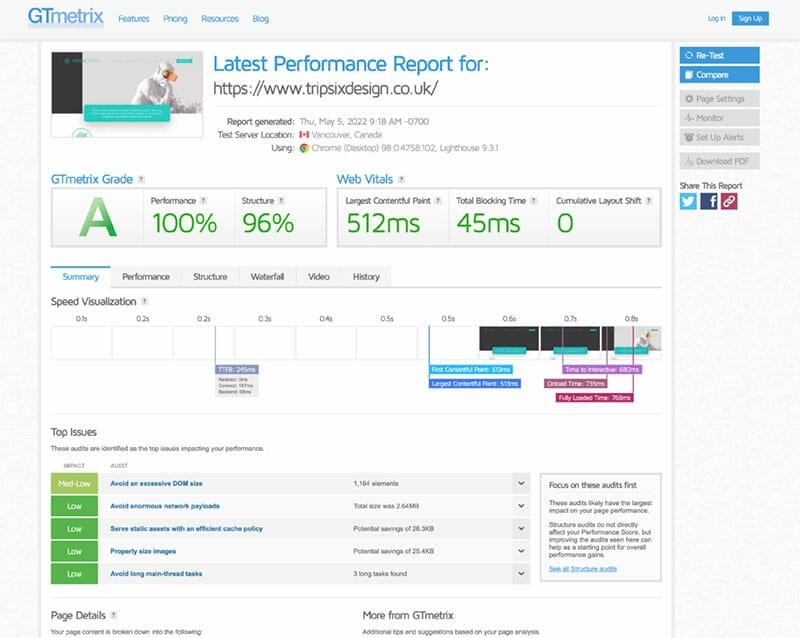Click help icon beside Web Vitals heading
The height and width of the screenshot is (638, 800).
[x=403, y=180]
